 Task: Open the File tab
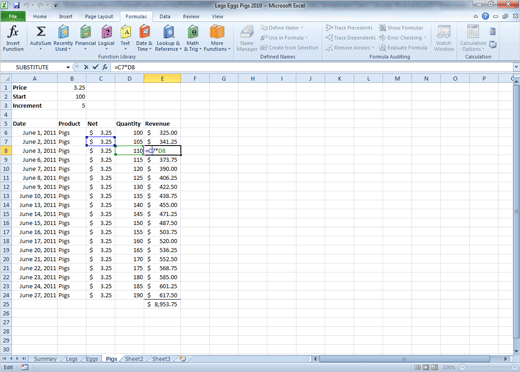click(x=13, y=16)
